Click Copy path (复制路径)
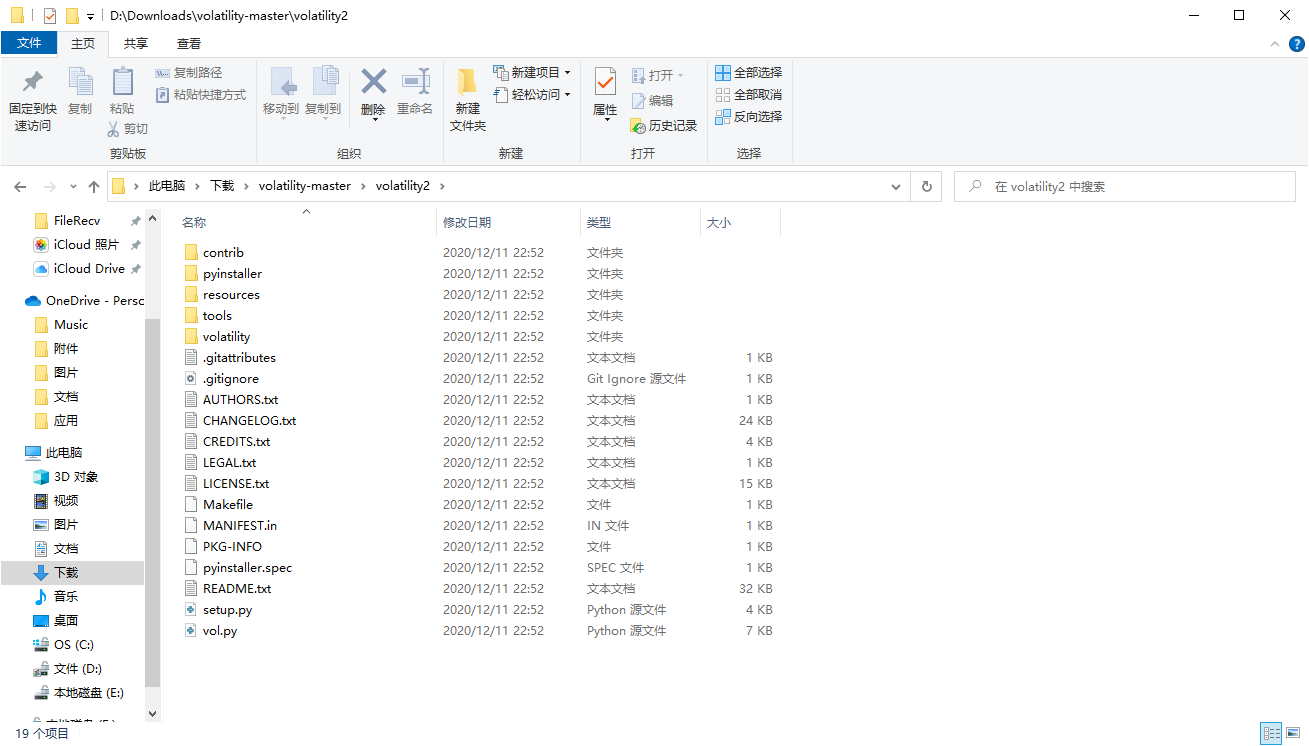This screenshot has height=746, width=1309. coord(189,73)
